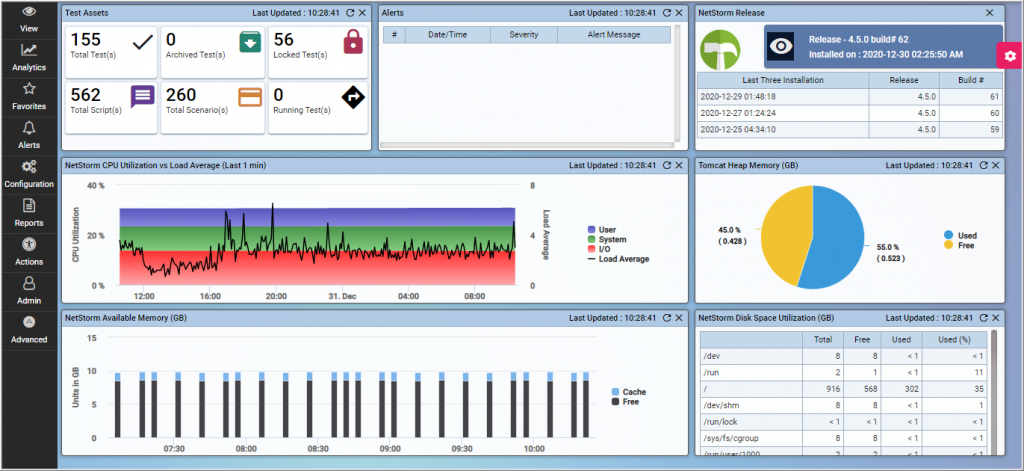The height and width of the screenshot is (471, 1024).
Task: Close the Tomcat Heap Memory widget
Action: tap(996, 165)
